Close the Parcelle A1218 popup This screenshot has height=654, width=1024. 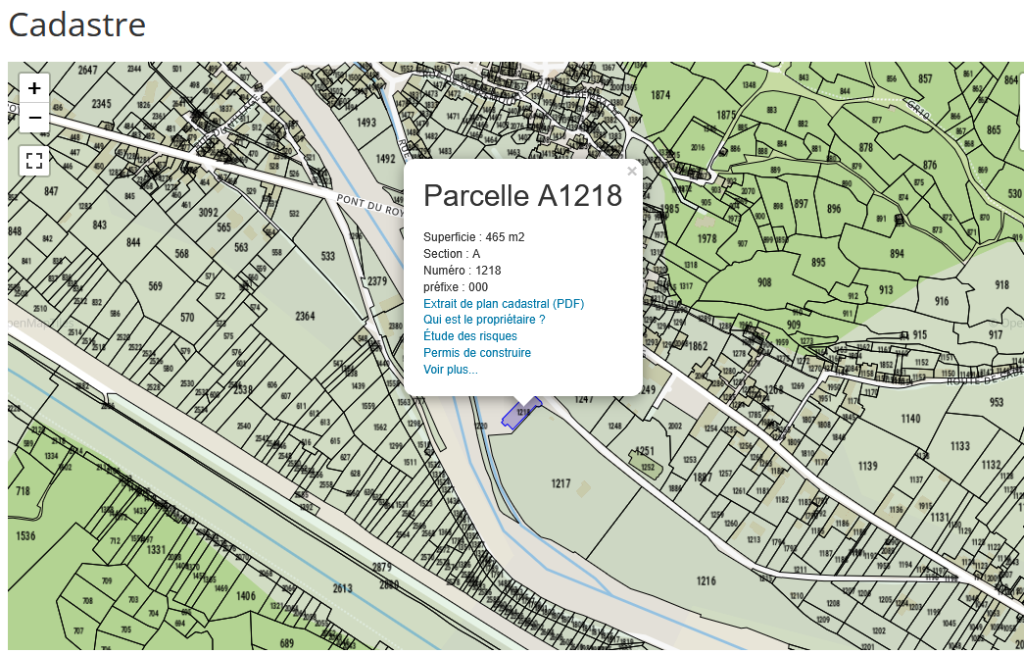tap(631, 172)
